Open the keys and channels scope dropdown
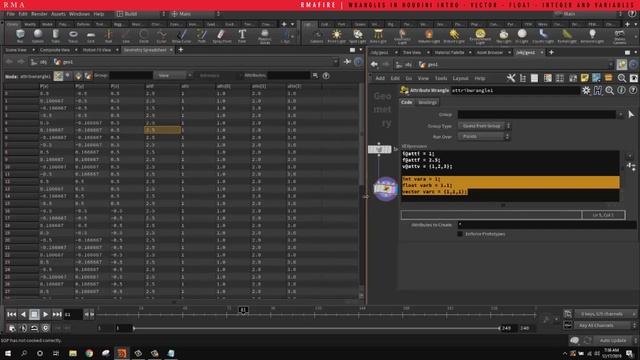640x360 pixels. 606,314
